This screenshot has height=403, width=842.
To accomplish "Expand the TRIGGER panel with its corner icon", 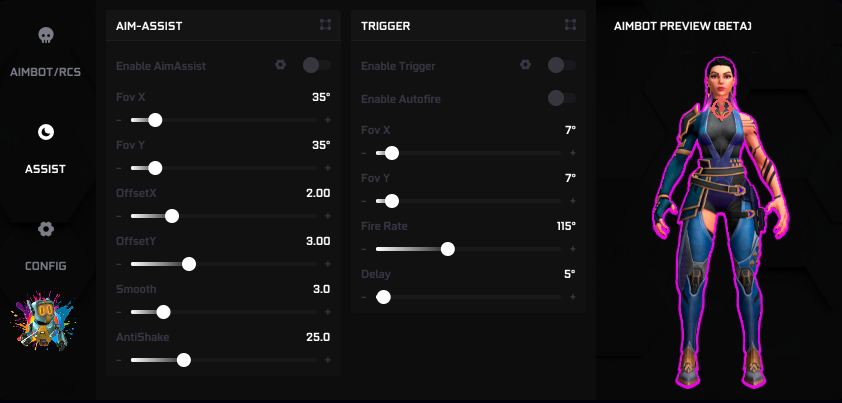I will click(x=570, y=24).
